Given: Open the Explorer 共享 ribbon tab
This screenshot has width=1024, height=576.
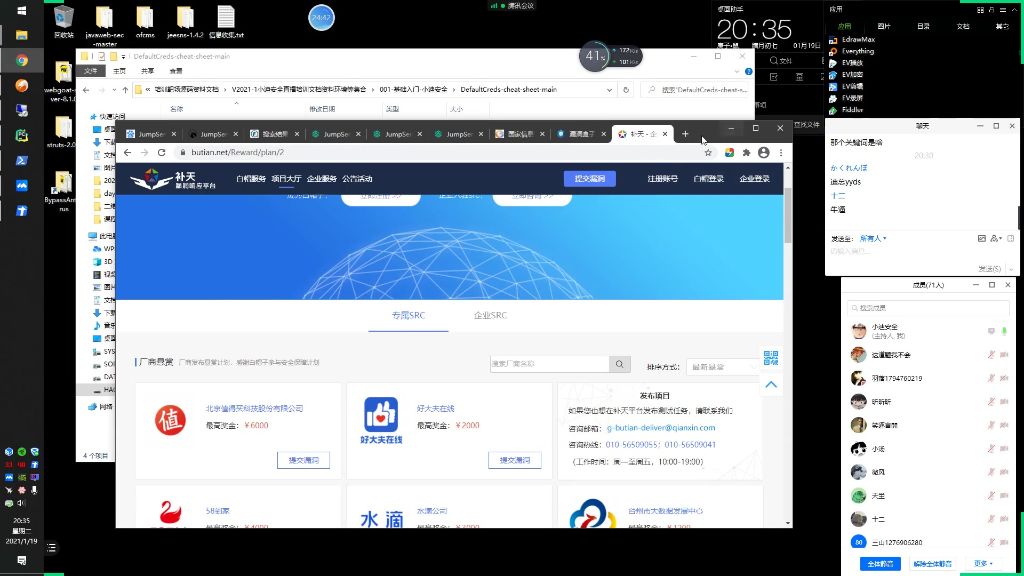Looking at the screenshot, I should click(148, 71).
